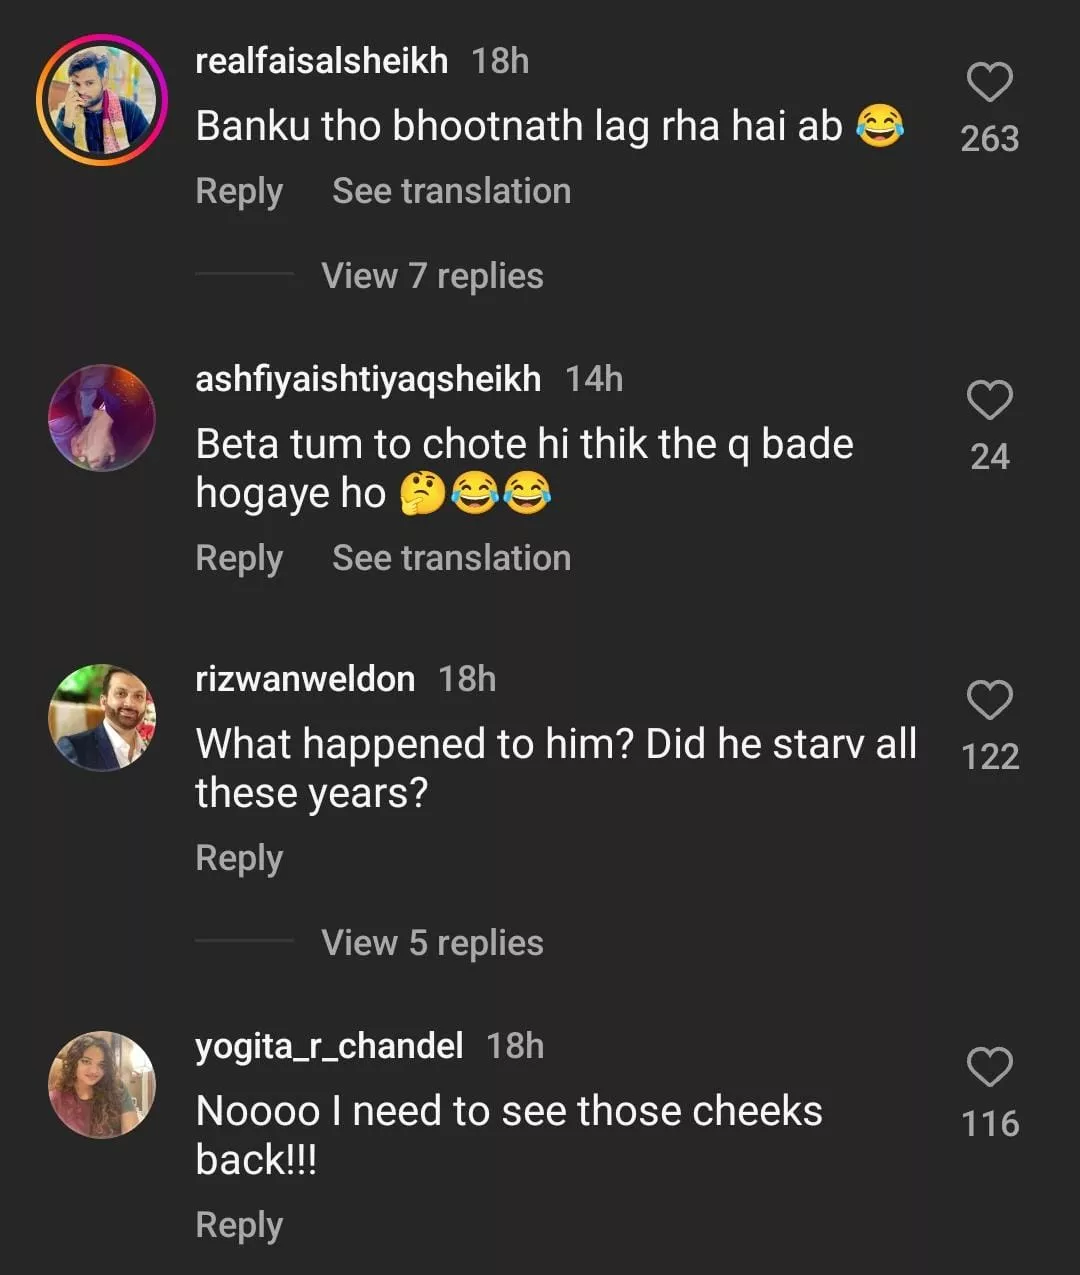
Task: Visit rizwanweldon's profile via username
Action: pos(305,679)
